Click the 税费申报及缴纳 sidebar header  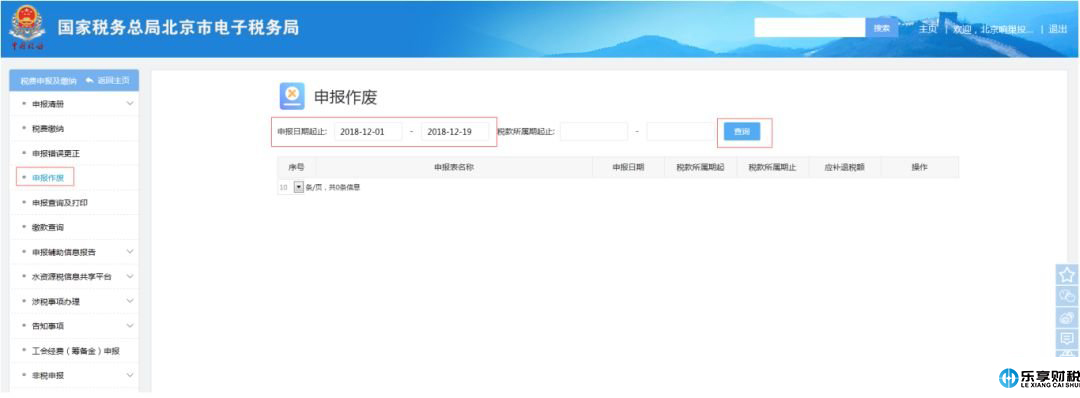(48, 81)
